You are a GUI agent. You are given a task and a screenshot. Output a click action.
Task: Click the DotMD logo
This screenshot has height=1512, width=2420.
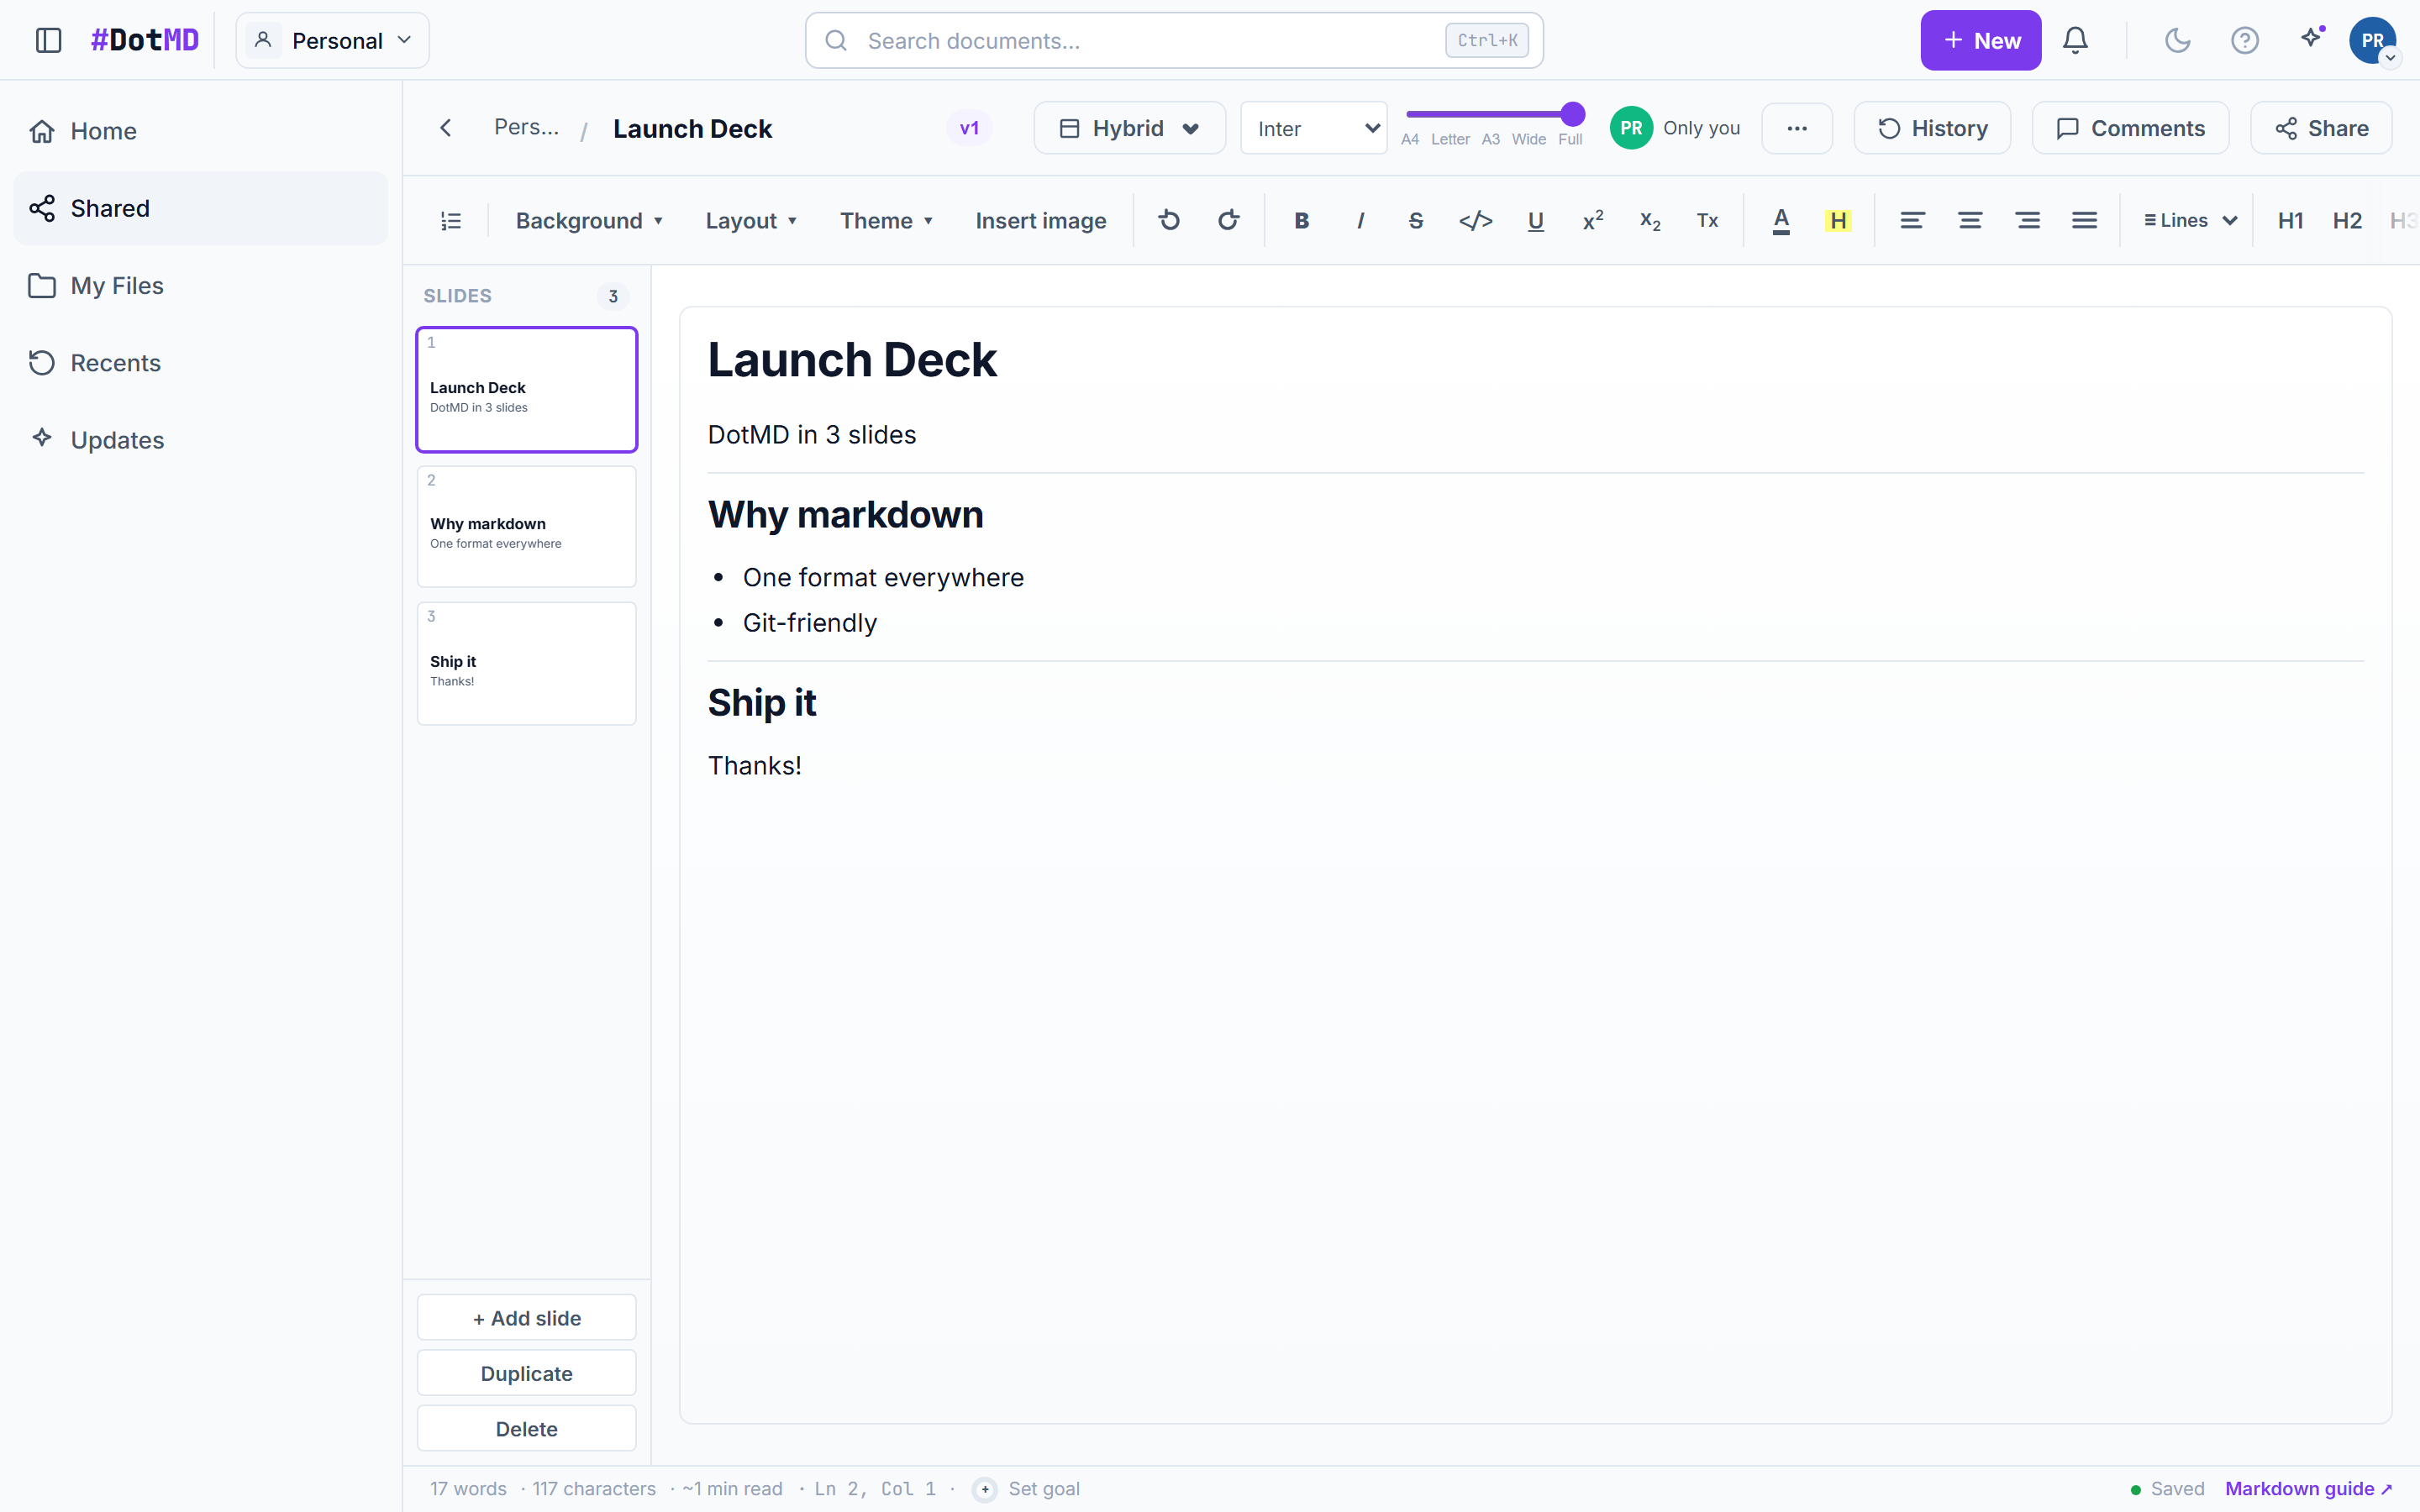[145, 40]
